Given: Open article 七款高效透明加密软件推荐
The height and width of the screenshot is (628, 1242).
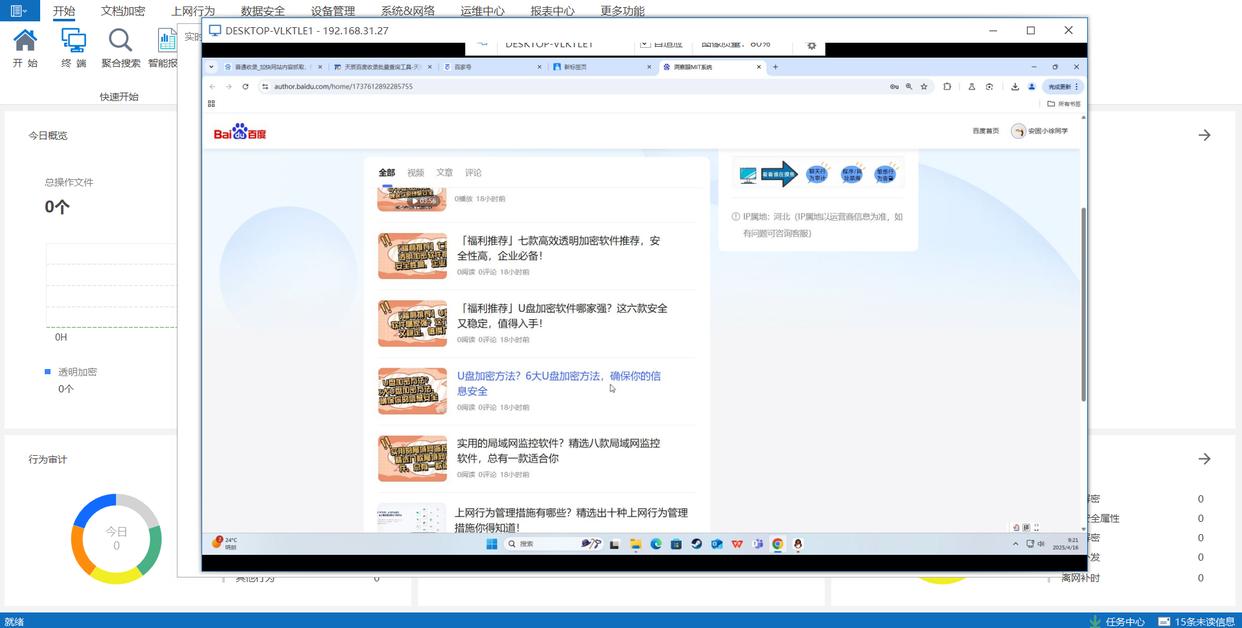Looking at the screenshot, I should click(x=558, y=248).
